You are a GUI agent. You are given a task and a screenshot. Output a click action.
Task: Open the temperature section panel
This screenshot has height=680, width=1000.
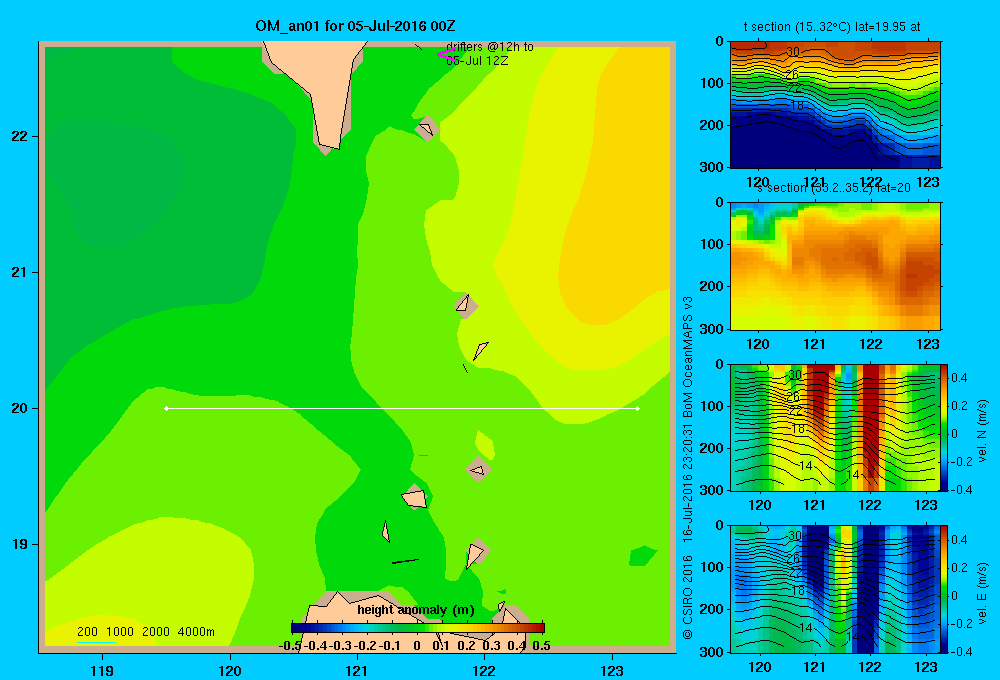pos(835,105)
